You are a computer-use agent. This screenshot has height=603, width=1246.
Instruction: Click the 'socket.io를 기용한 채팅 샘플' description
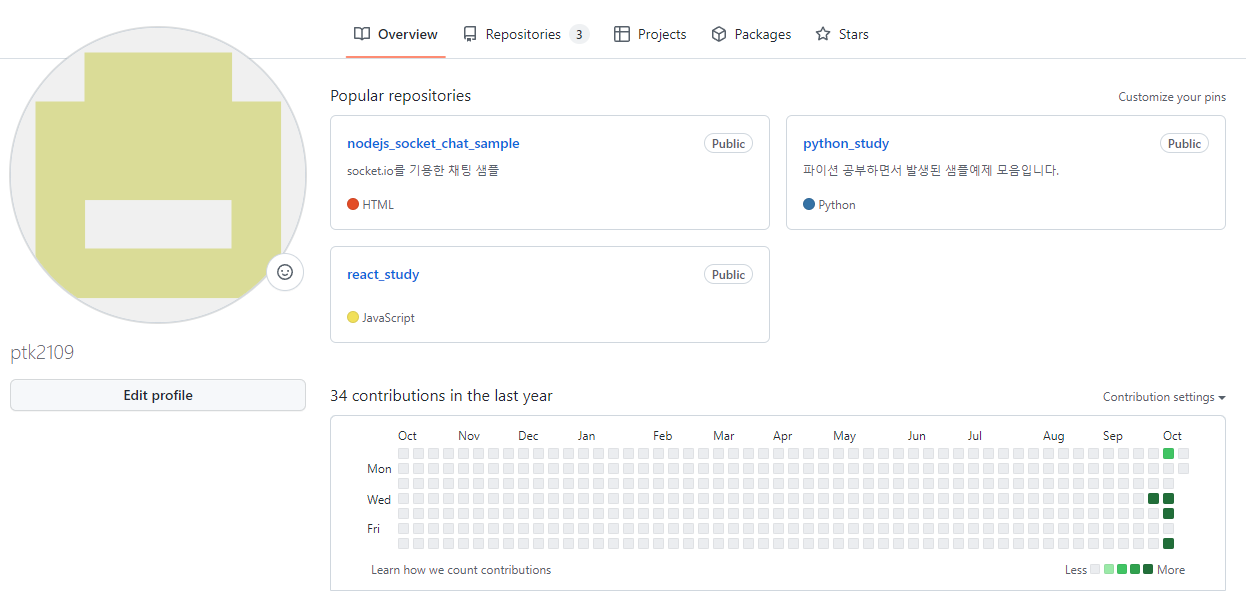point(423,170)
